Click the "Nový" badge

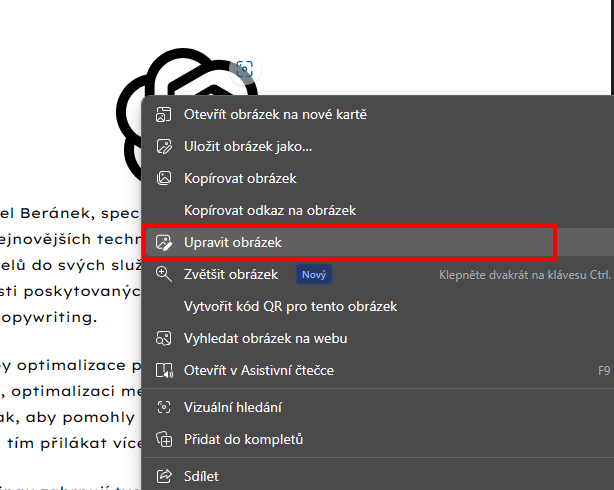point(313,274)
